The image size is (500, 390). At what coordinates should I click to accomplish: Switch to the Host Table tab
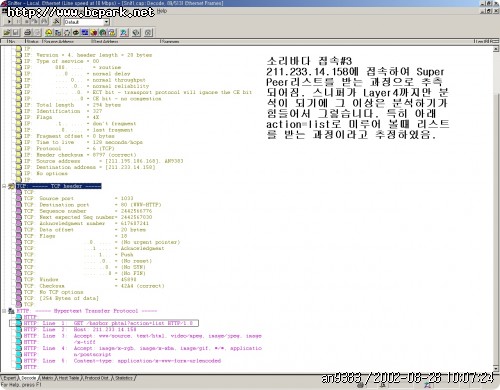tap(68, 378)
